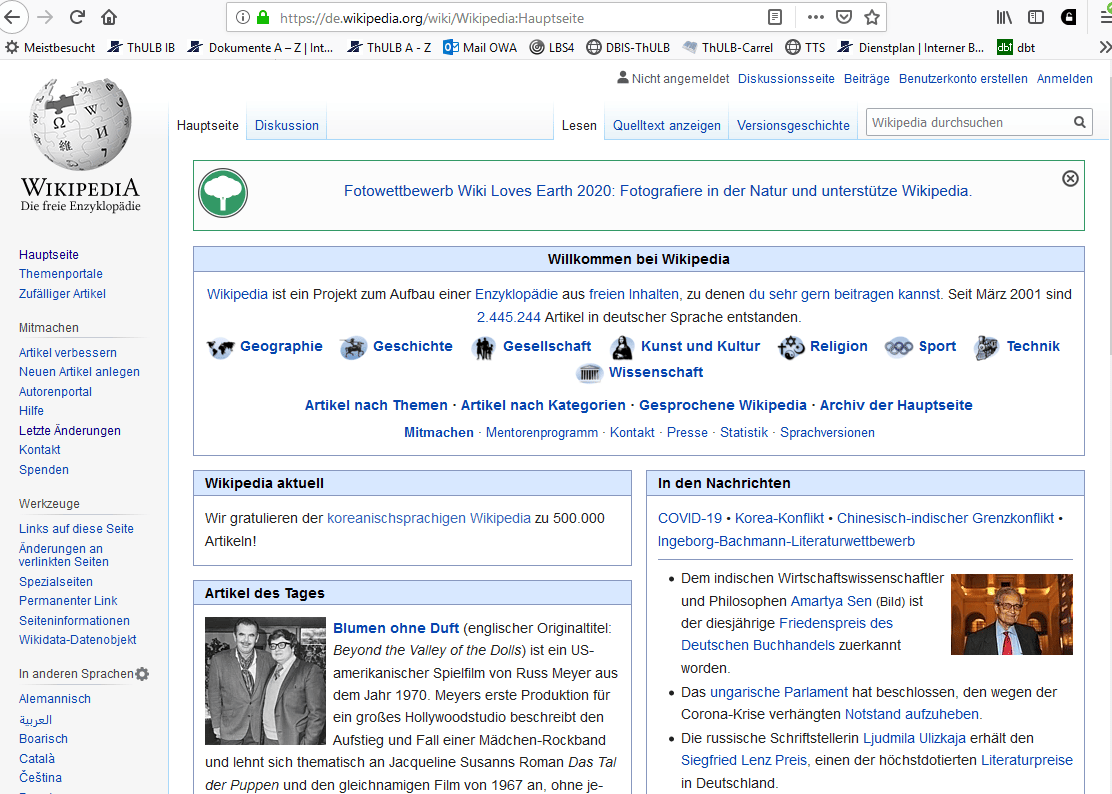Click the Fotowettbewerb Wiki Loves Earth link
The width and height of the screenshot is (1112, 794).
click(657, 191)
